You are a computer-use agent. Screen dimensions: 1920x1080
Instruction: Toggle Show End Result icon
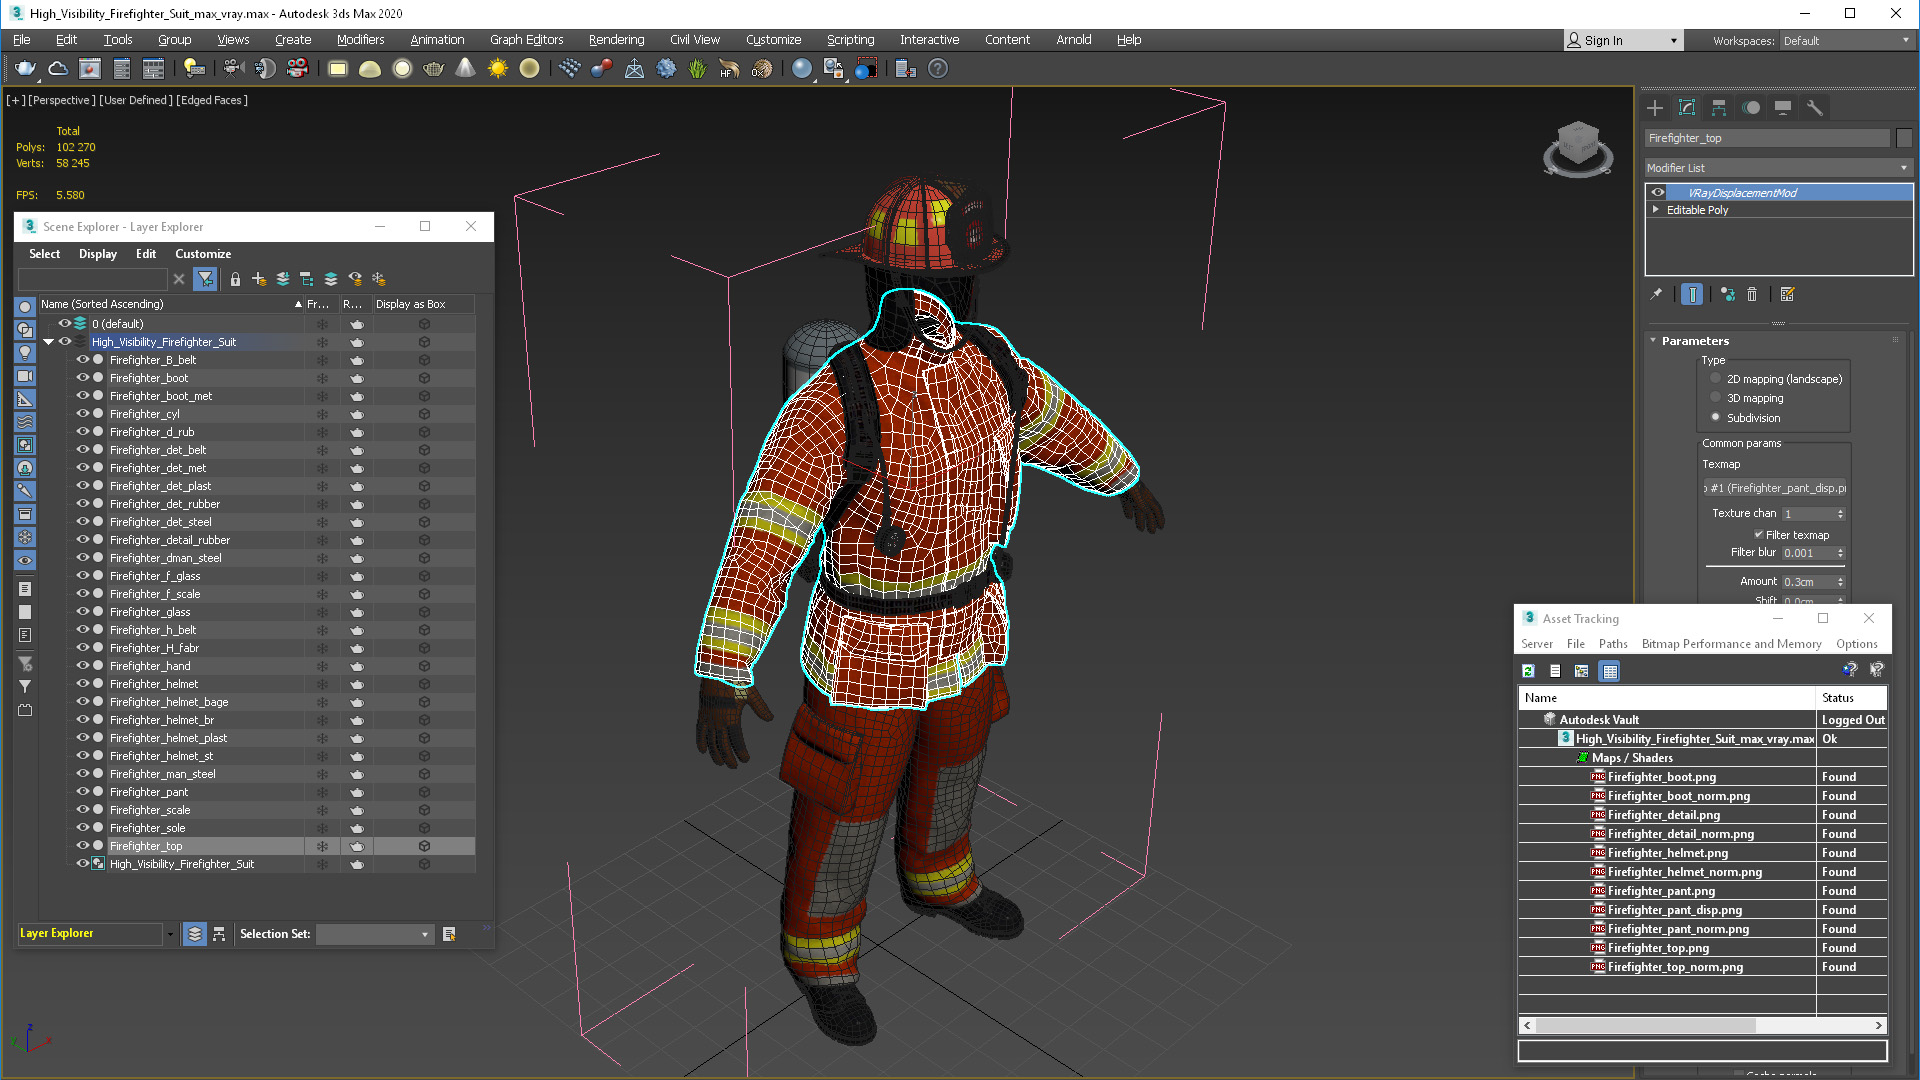[1692, 294]
